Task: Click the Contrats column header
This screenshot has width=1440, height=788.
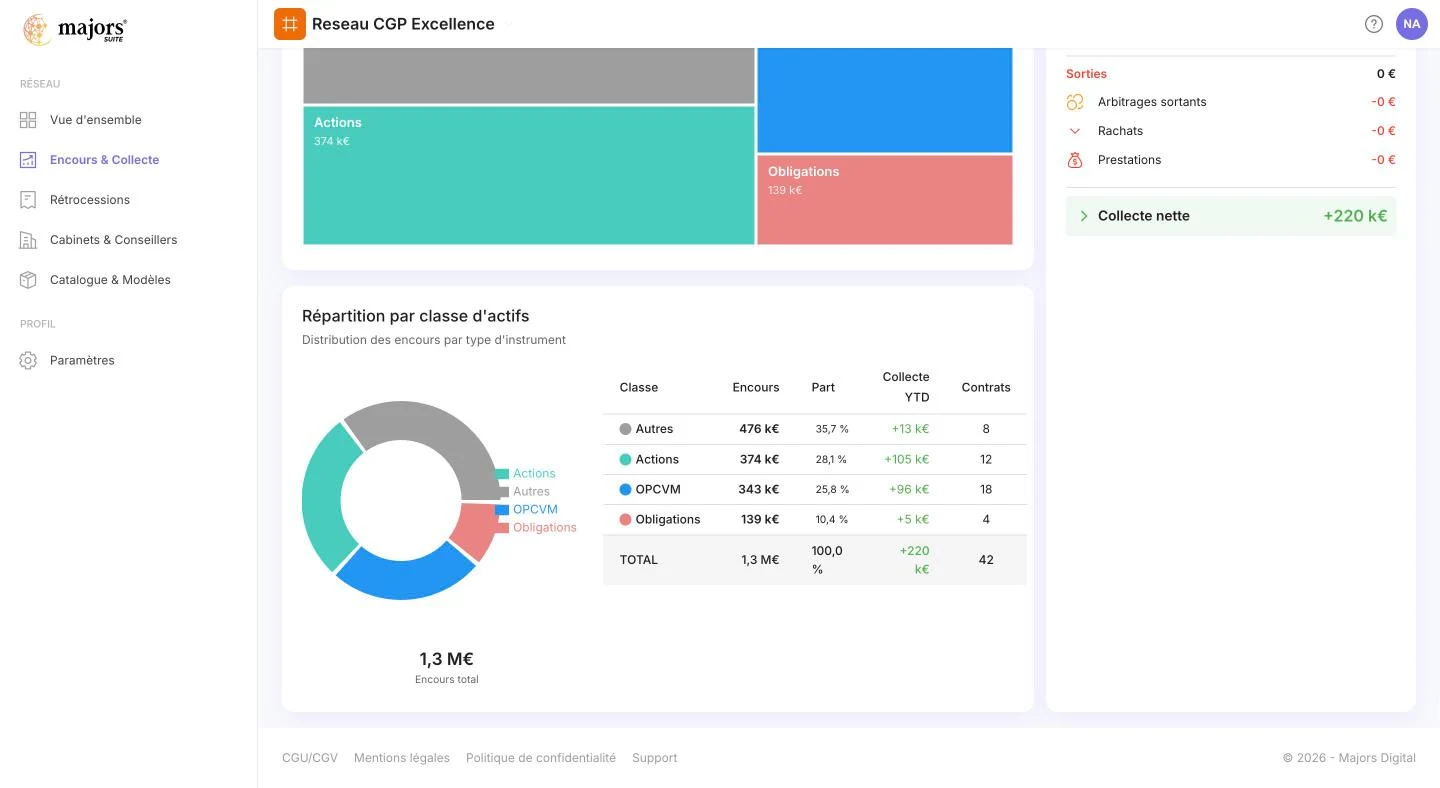Action: [986, 387]
